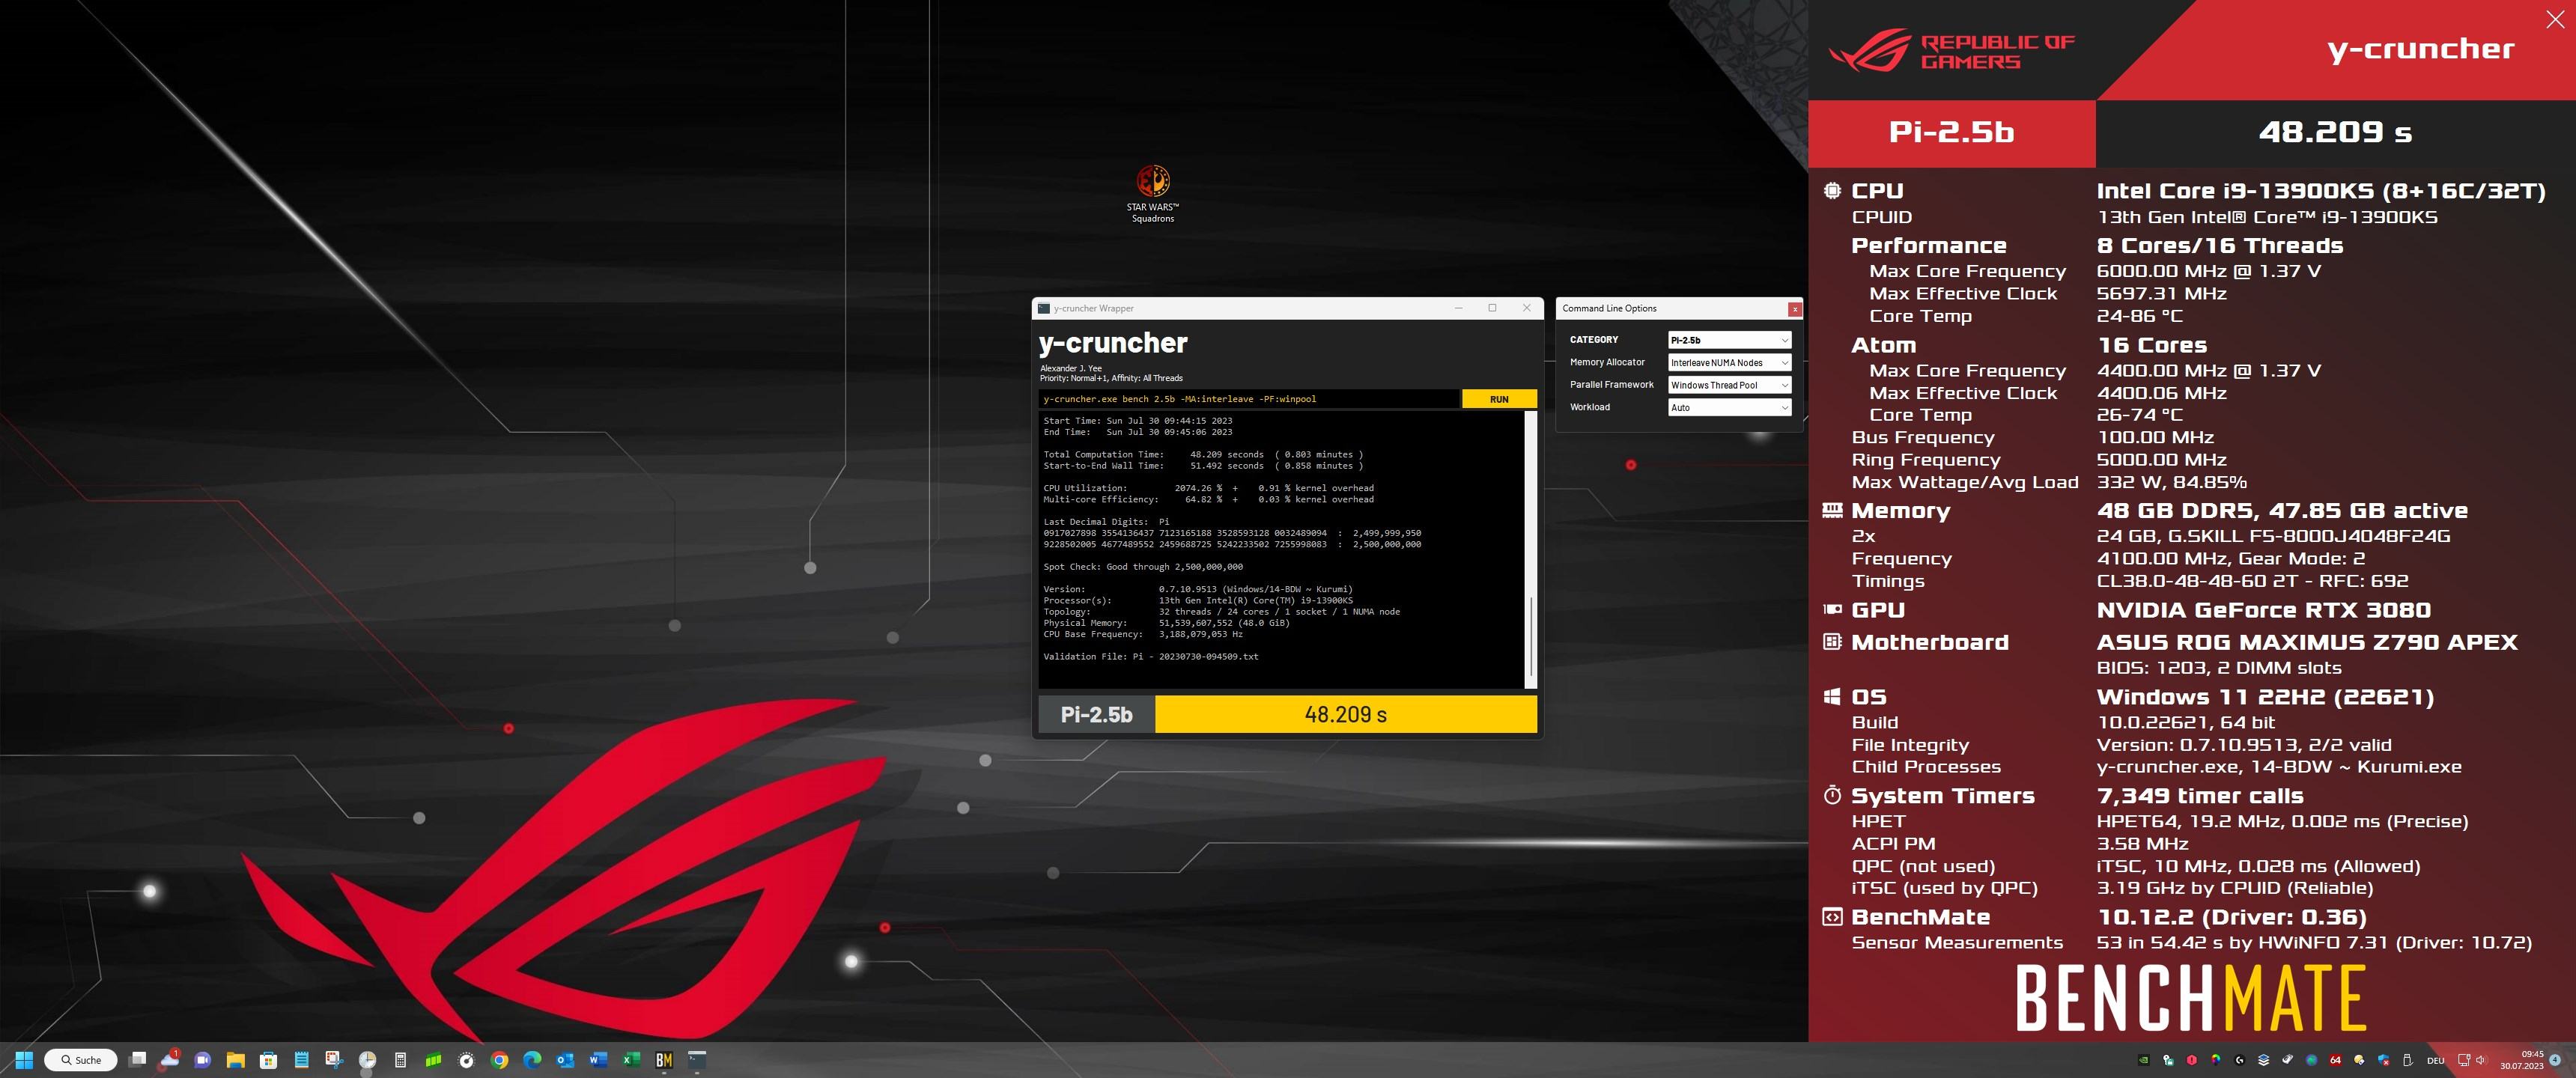Open File Explorer from the taskbar
Viewport: 2576px width, 1078px height.
click(236, 1060)
